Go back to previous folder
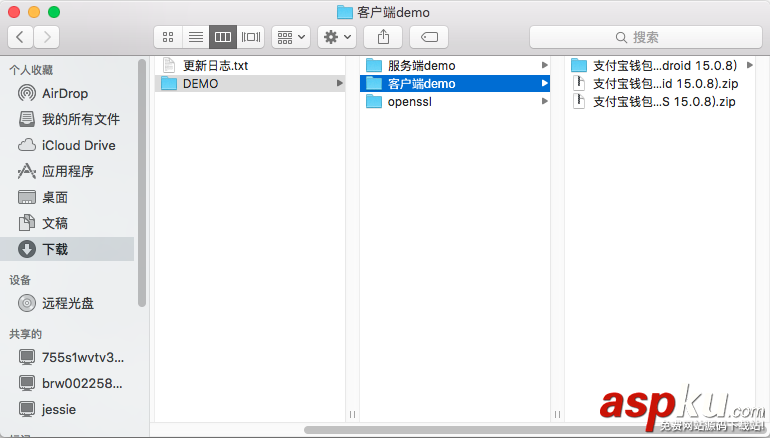The width and height of the screenshot is (770, 438). [21, 37]
